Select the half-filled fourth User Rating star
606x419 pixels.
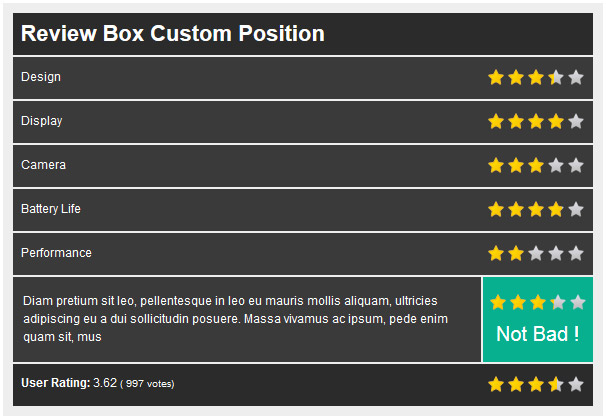[556, 385]
